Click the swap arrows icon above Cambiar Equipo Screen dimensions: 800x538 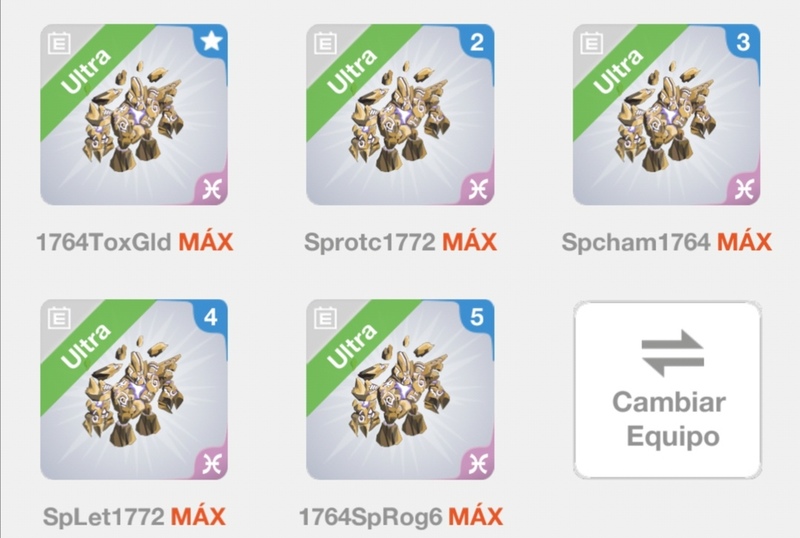click(672, 353)
